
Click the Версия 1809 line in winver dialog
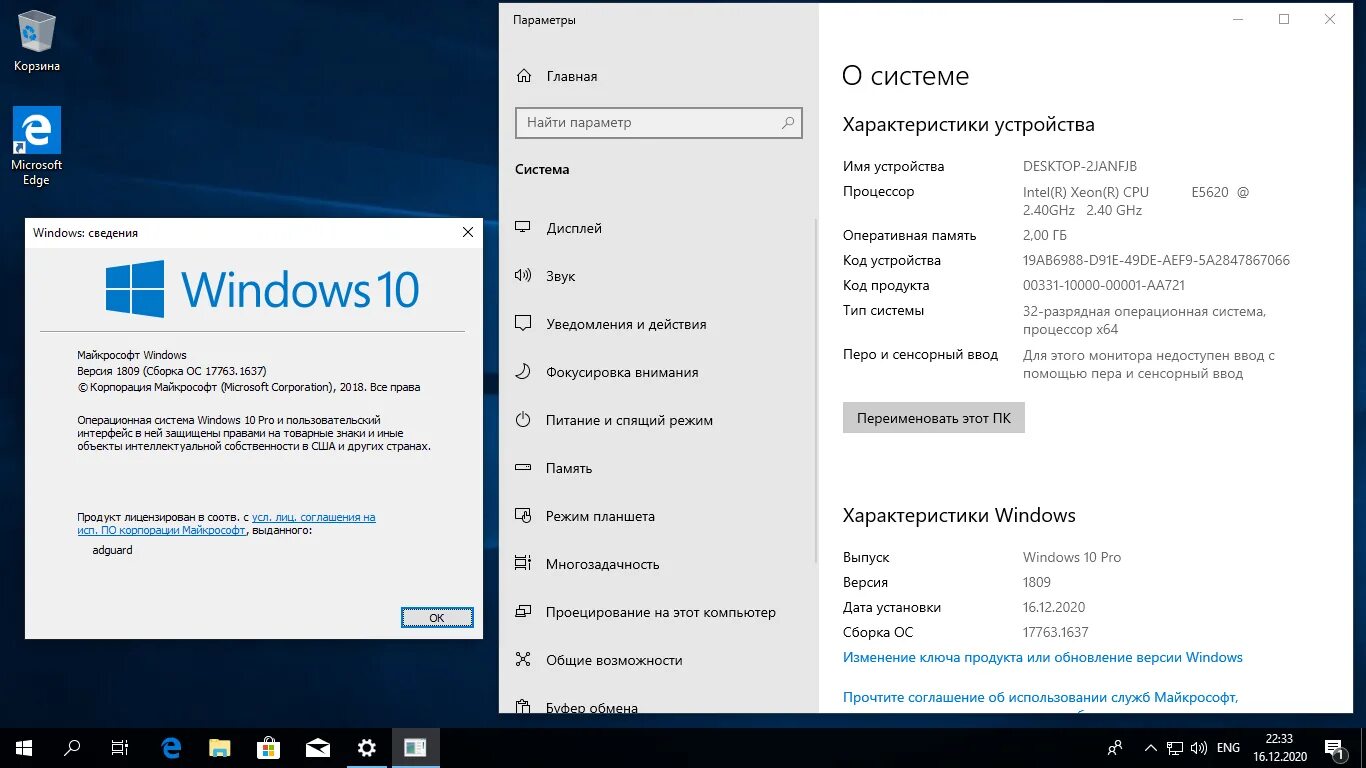(172, 371)
